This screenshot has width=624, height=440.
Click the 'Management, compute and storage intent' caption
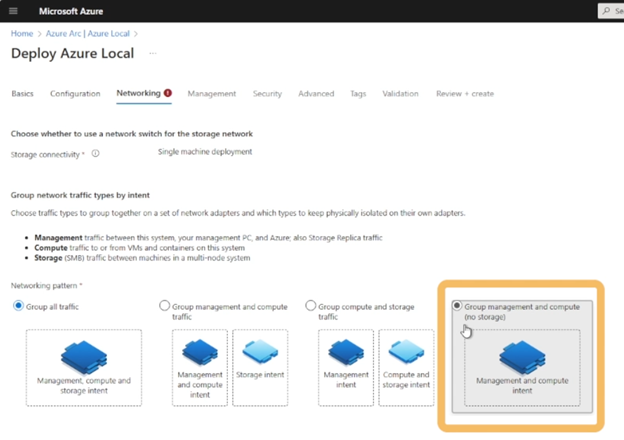tap(84, 385)
